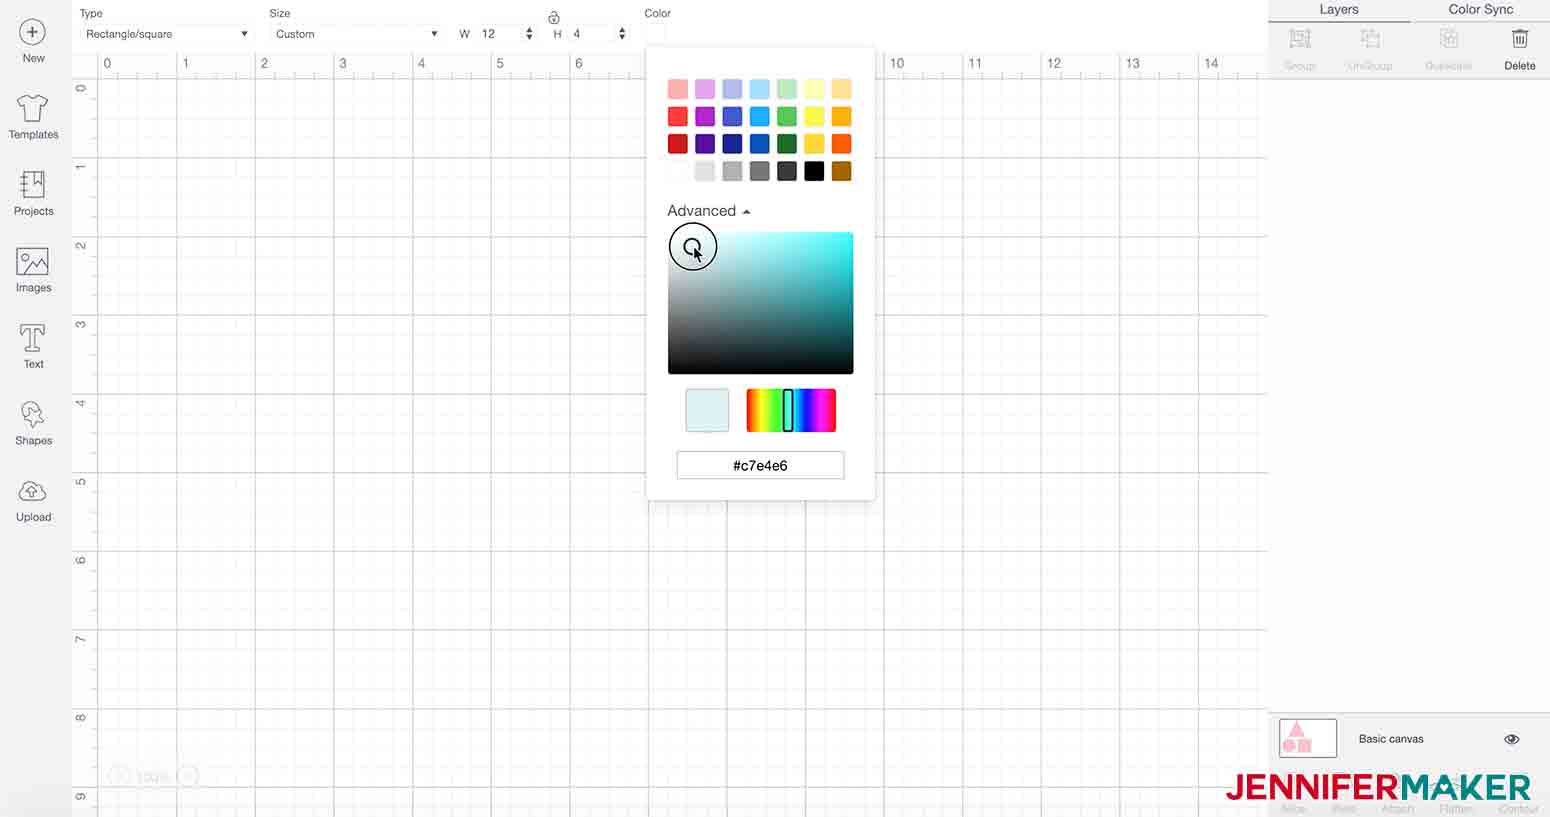Pick the navy blue swatch
Image resolution: width=1550 pixels, height=817 pixels.
[732, 144]
